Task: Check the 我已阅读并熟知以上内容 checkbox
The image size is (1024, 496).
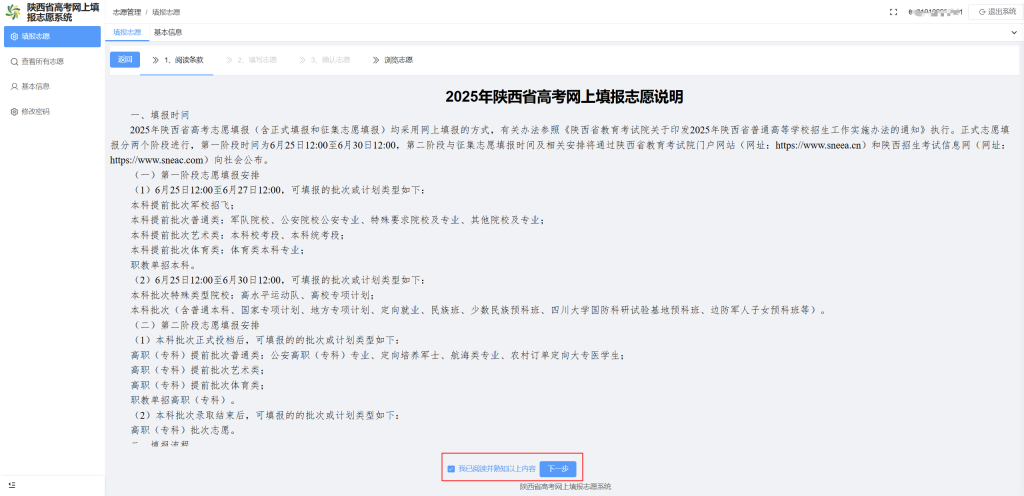Action: (x=451, y=468)
